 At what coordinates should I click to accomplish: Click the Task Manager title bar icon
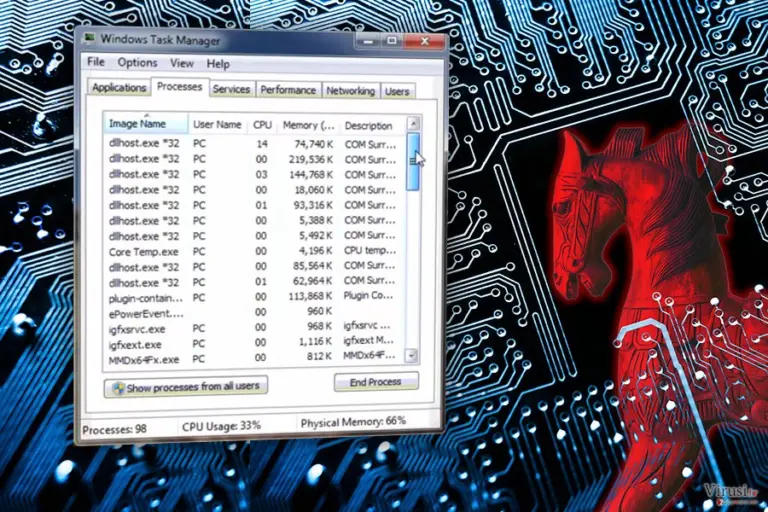point(90,38)
